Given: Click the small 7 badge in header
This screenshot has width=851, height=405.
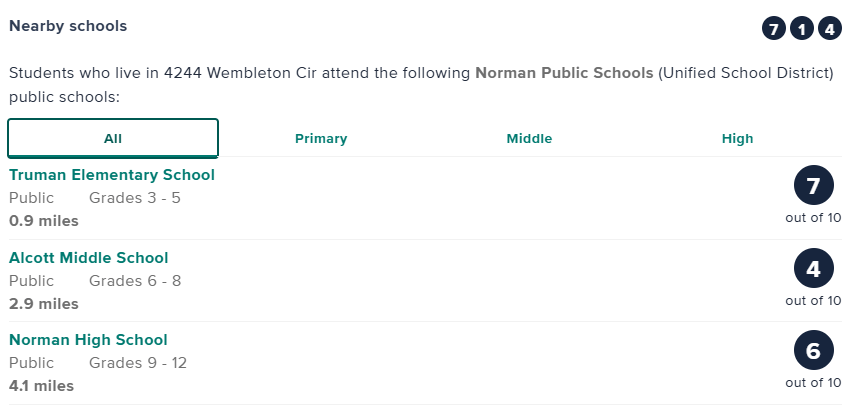Looking at the screenshot, I should coord(774,29).
